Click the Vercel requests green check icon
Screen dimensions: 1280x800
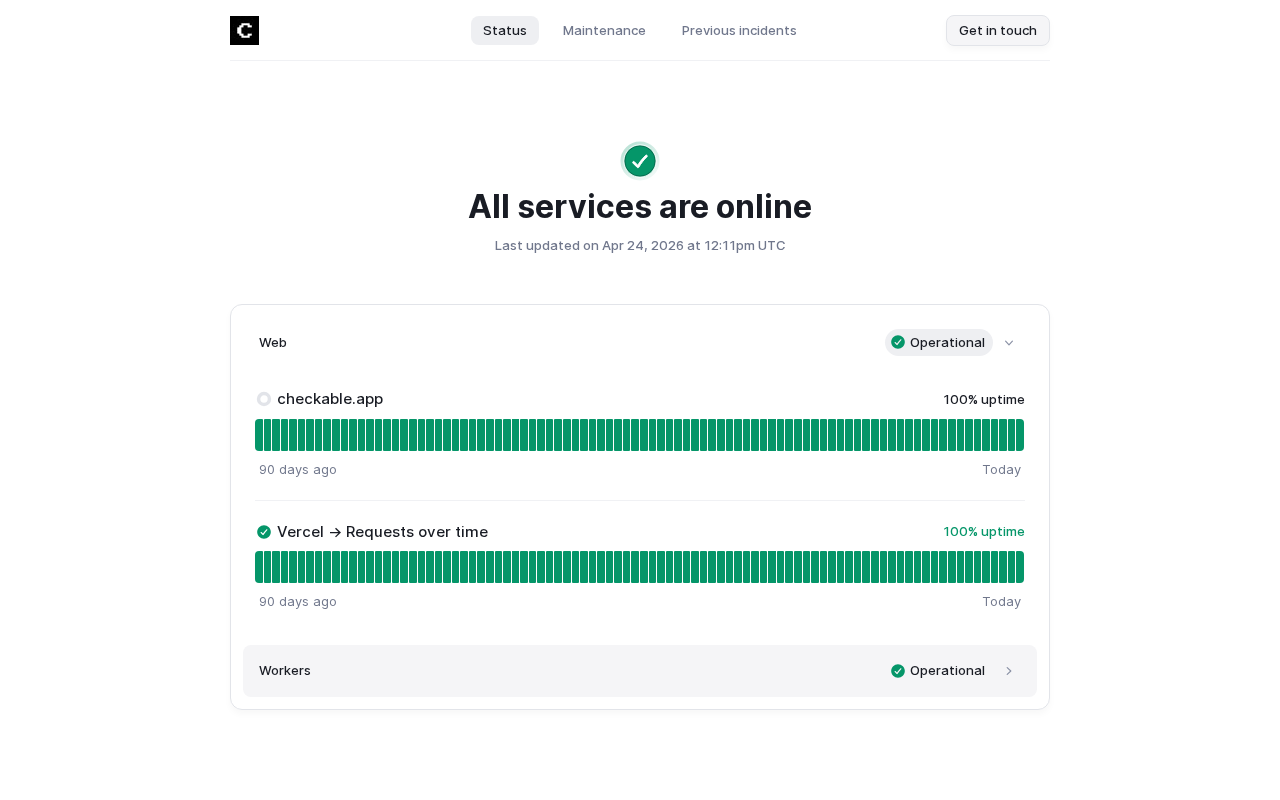264,532
